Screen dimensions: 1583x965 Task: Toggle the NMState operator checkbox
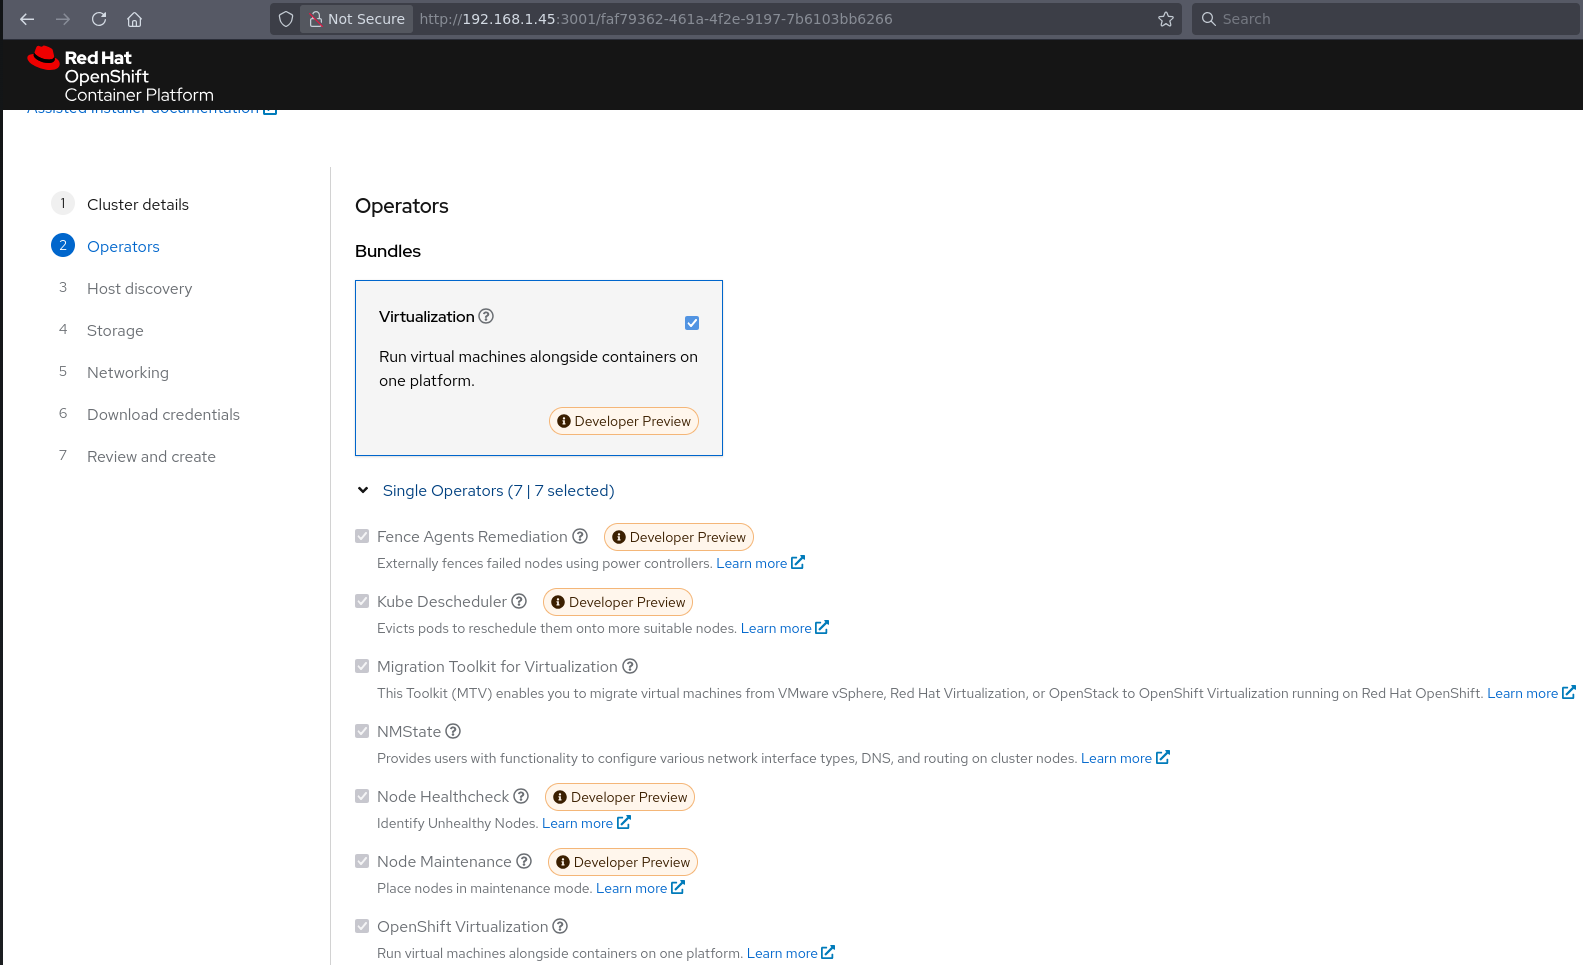362,732
